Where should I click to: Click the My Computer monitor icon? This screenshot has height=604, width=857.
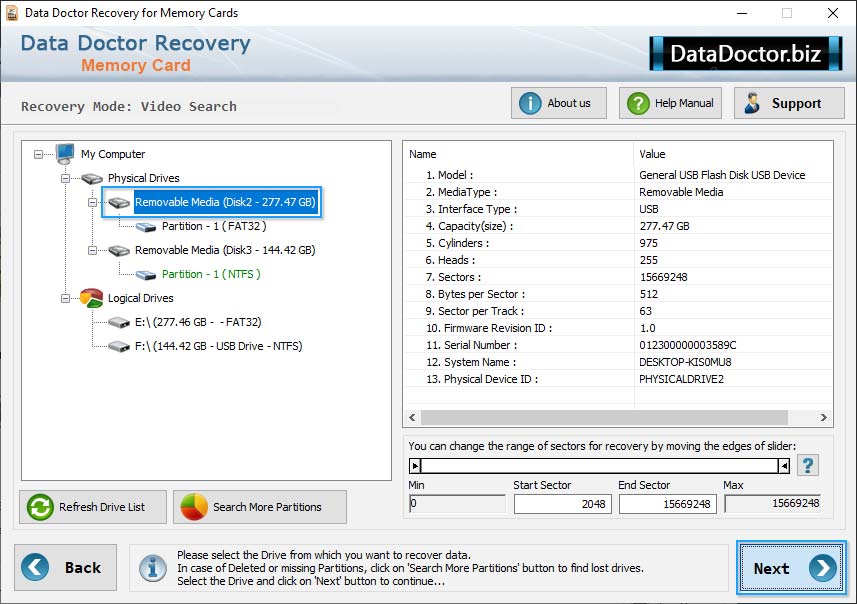tap(64, 154)
